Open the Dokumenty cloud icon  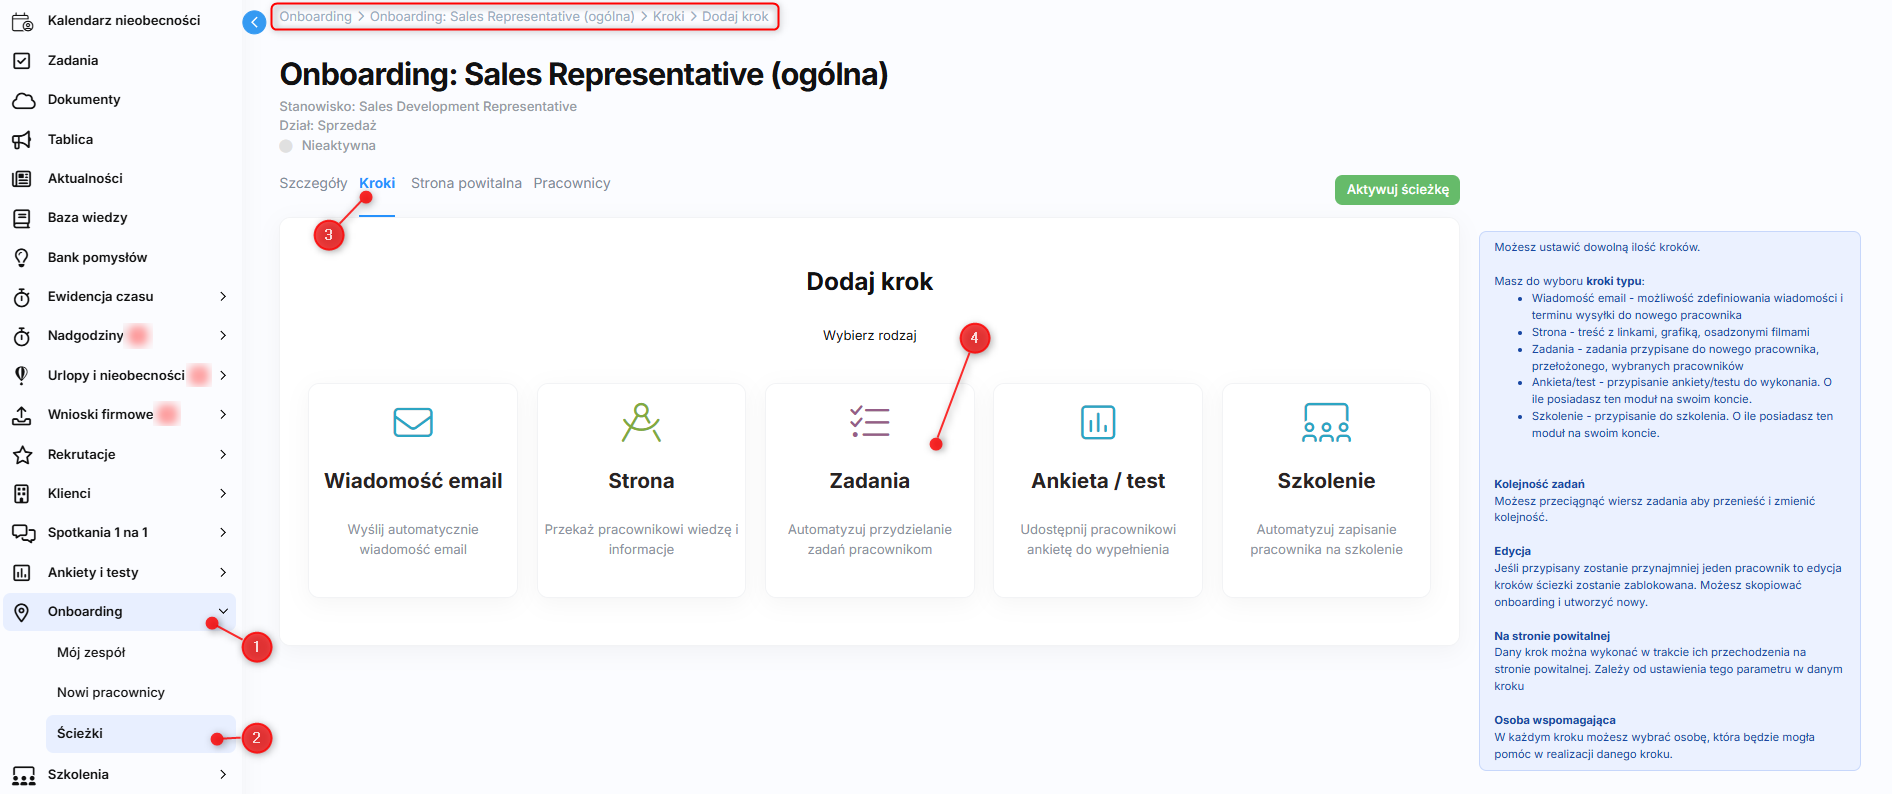[22, 100]
